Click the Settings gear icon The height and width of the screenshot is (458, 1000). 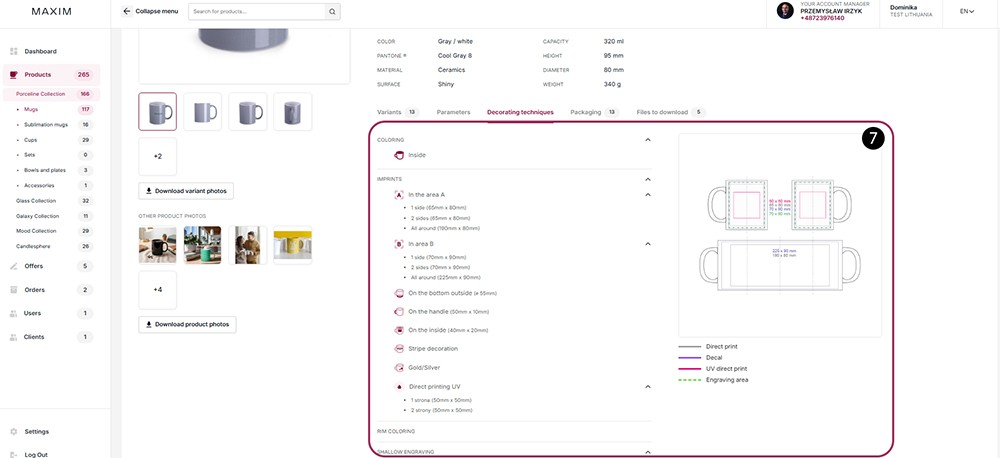click(x=13, y=431)
